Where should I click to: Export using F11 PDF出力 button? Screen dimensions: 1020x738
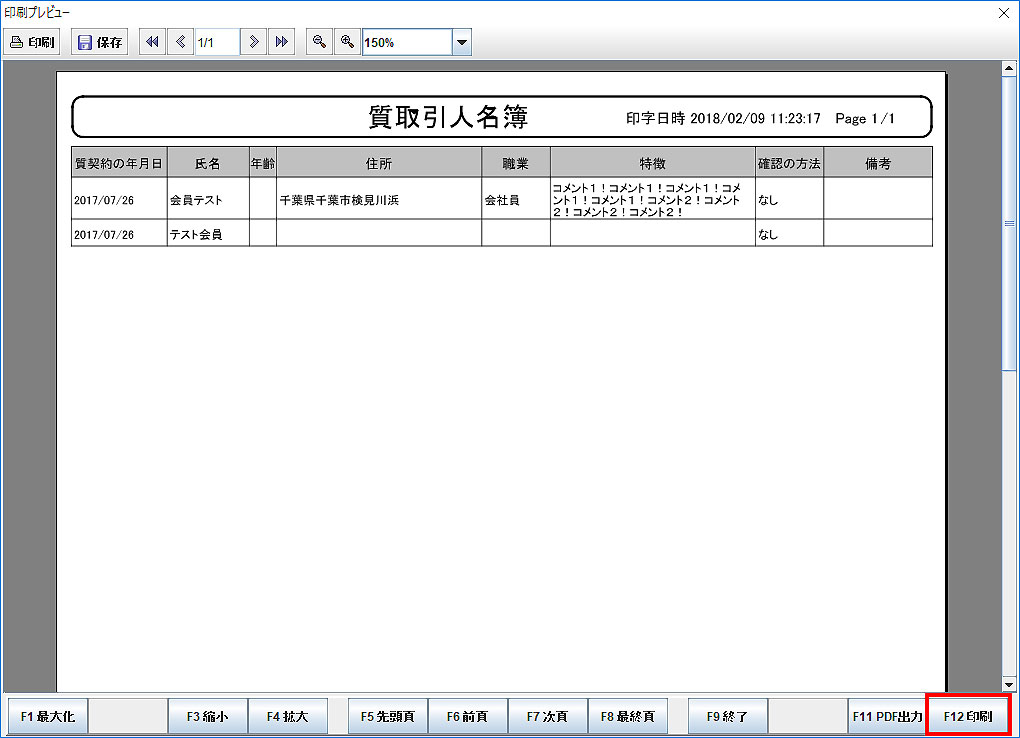(x=887, y=717)
